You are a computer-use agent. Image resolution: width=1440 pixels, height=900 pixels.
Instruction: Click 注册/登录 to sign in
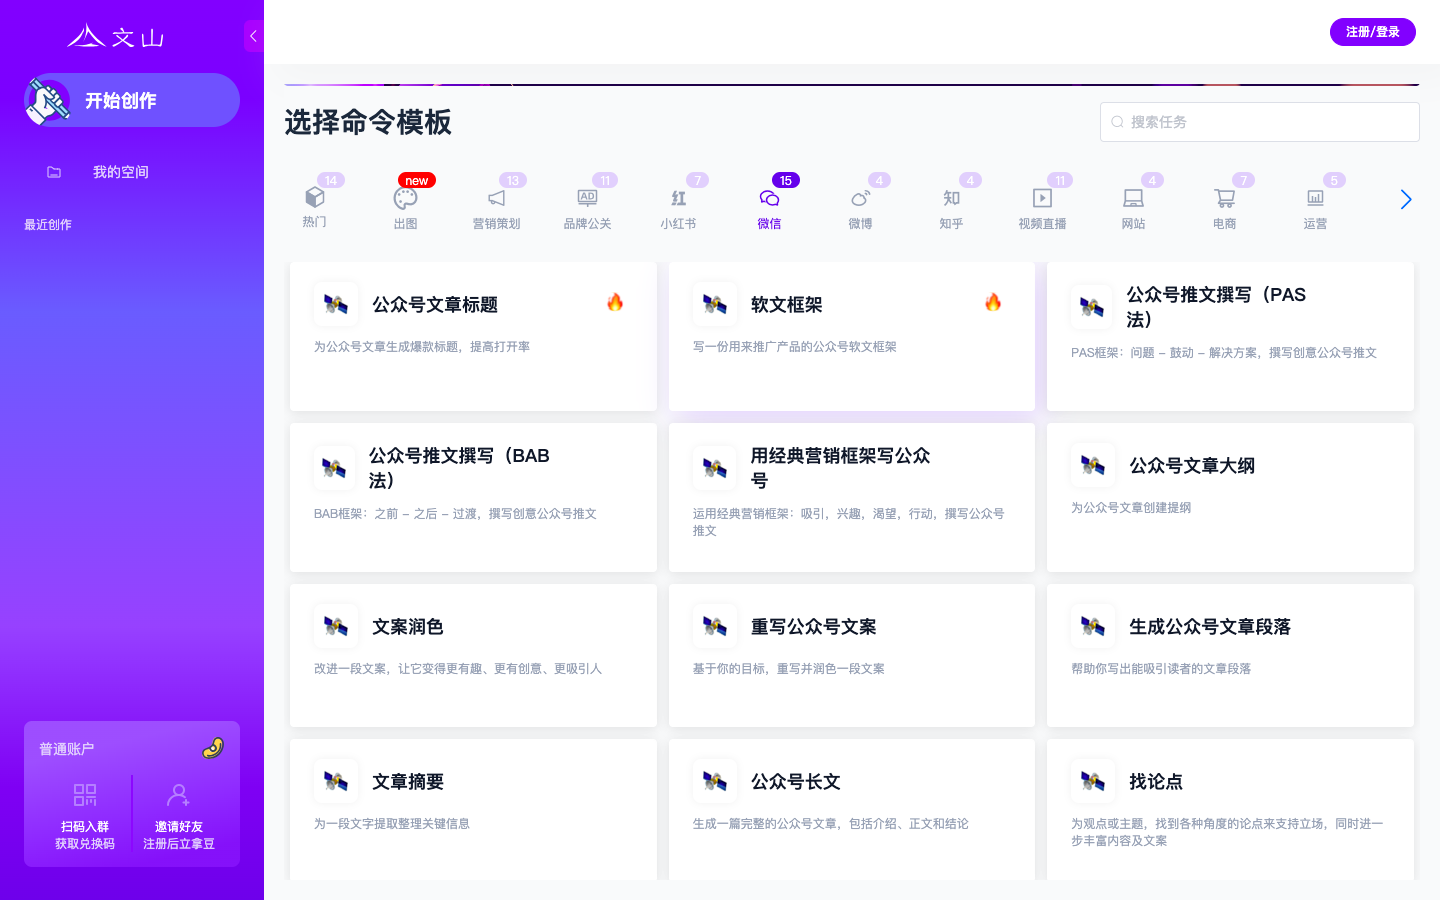pyautogui.click(x=1372, y=31)
